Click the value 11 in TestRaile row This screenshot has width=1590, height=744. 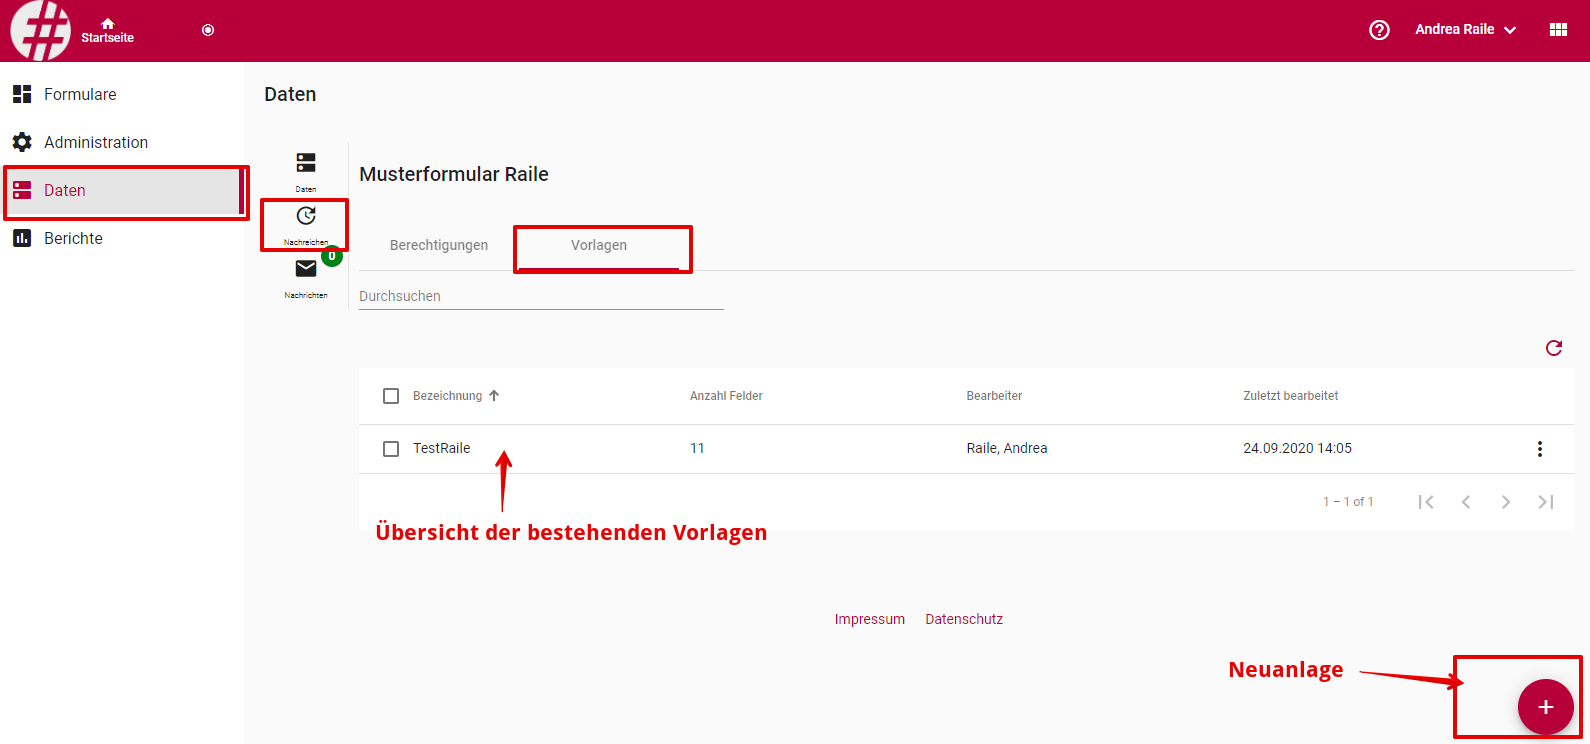coord(697,448)
